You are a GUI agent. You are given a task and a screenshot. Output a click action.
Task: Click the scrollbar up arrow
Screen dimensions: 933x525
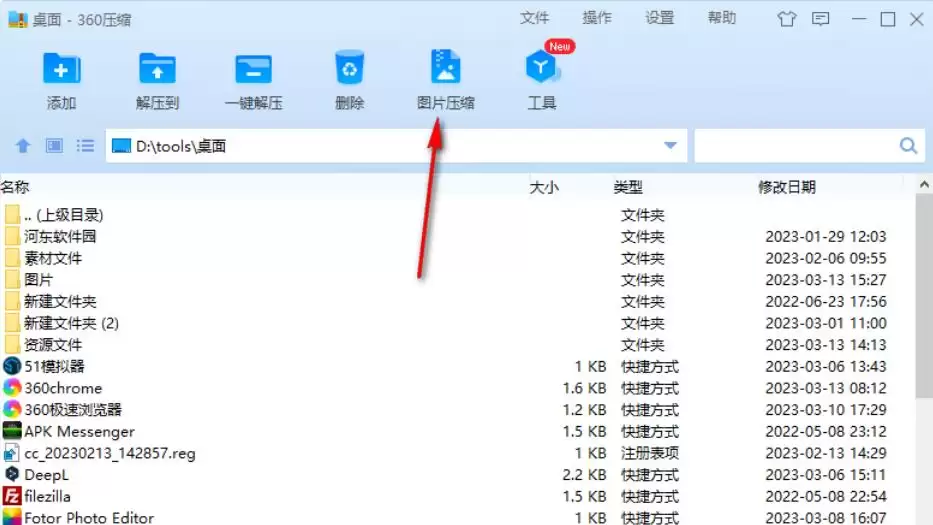click(x=924, y=185)
